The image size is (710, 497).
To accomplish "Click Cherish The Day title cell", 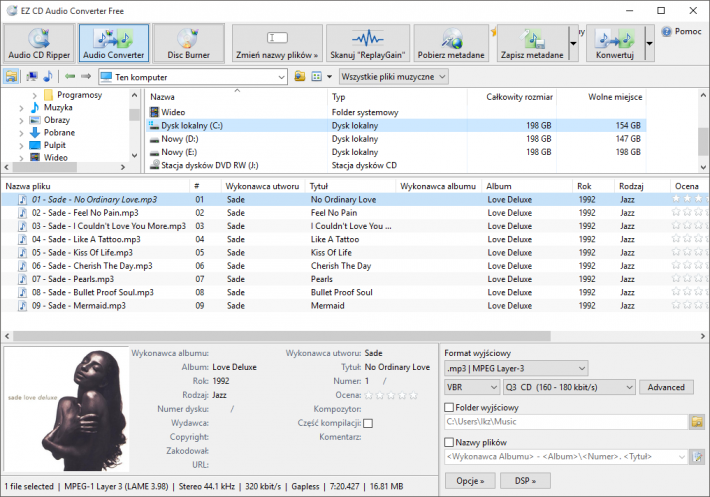I will coord(341,266).
